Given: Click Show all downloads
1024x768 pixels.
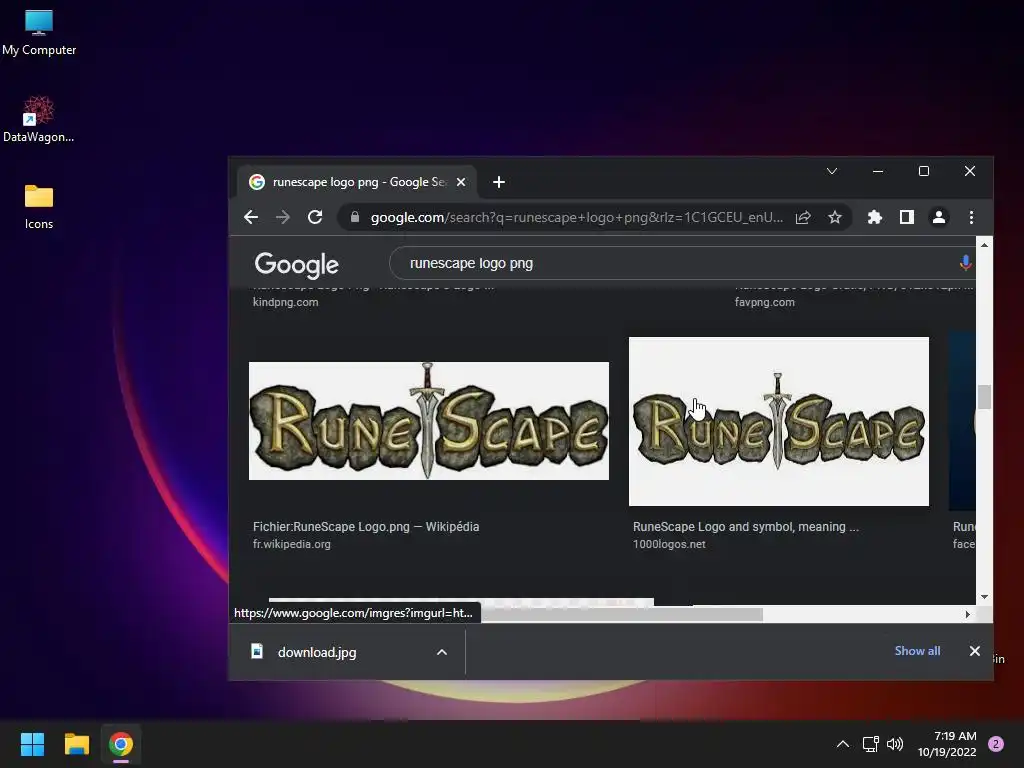Looking at the screenshot, I should click(x=917, y=651).
